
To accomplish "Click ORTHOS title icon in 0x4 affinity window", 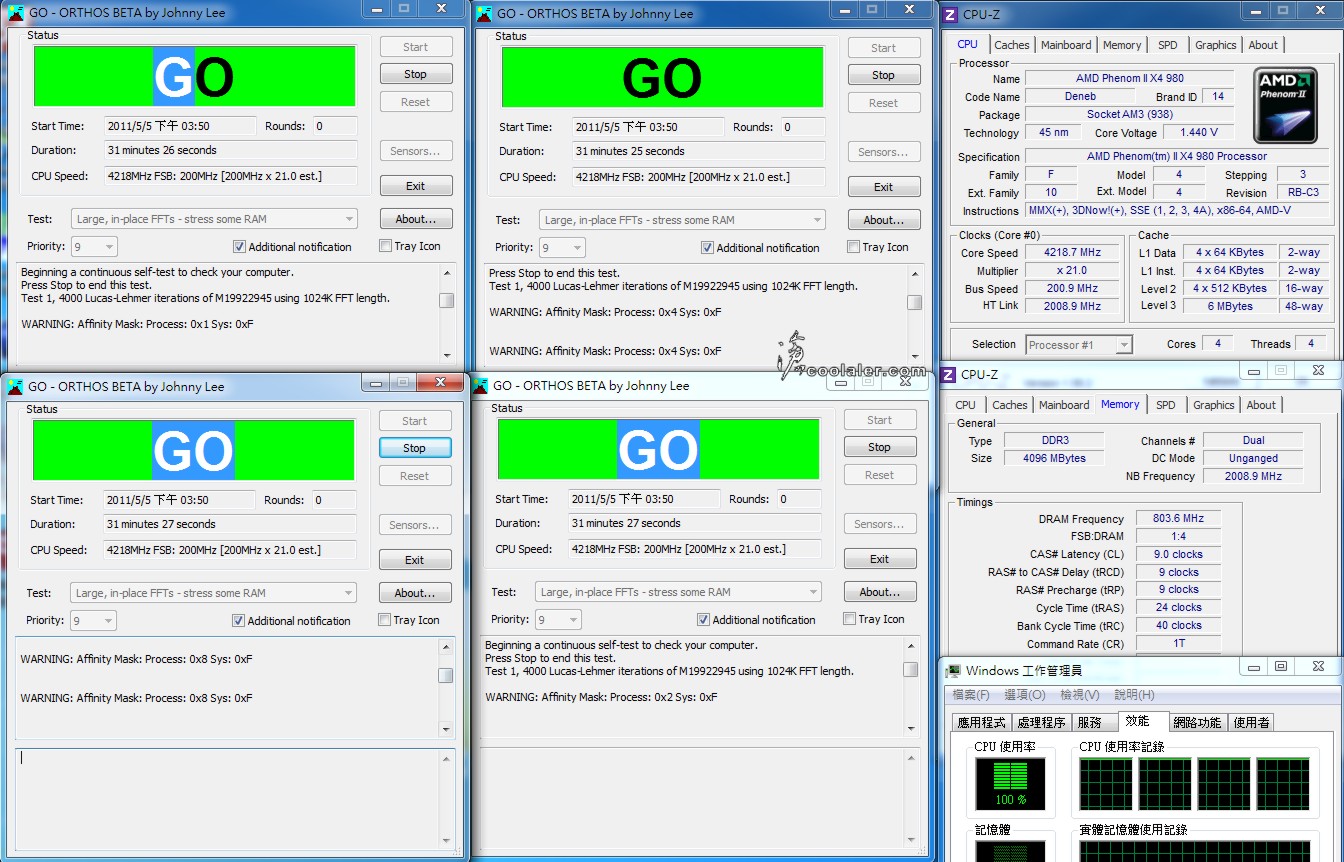I will click(485, 14).
